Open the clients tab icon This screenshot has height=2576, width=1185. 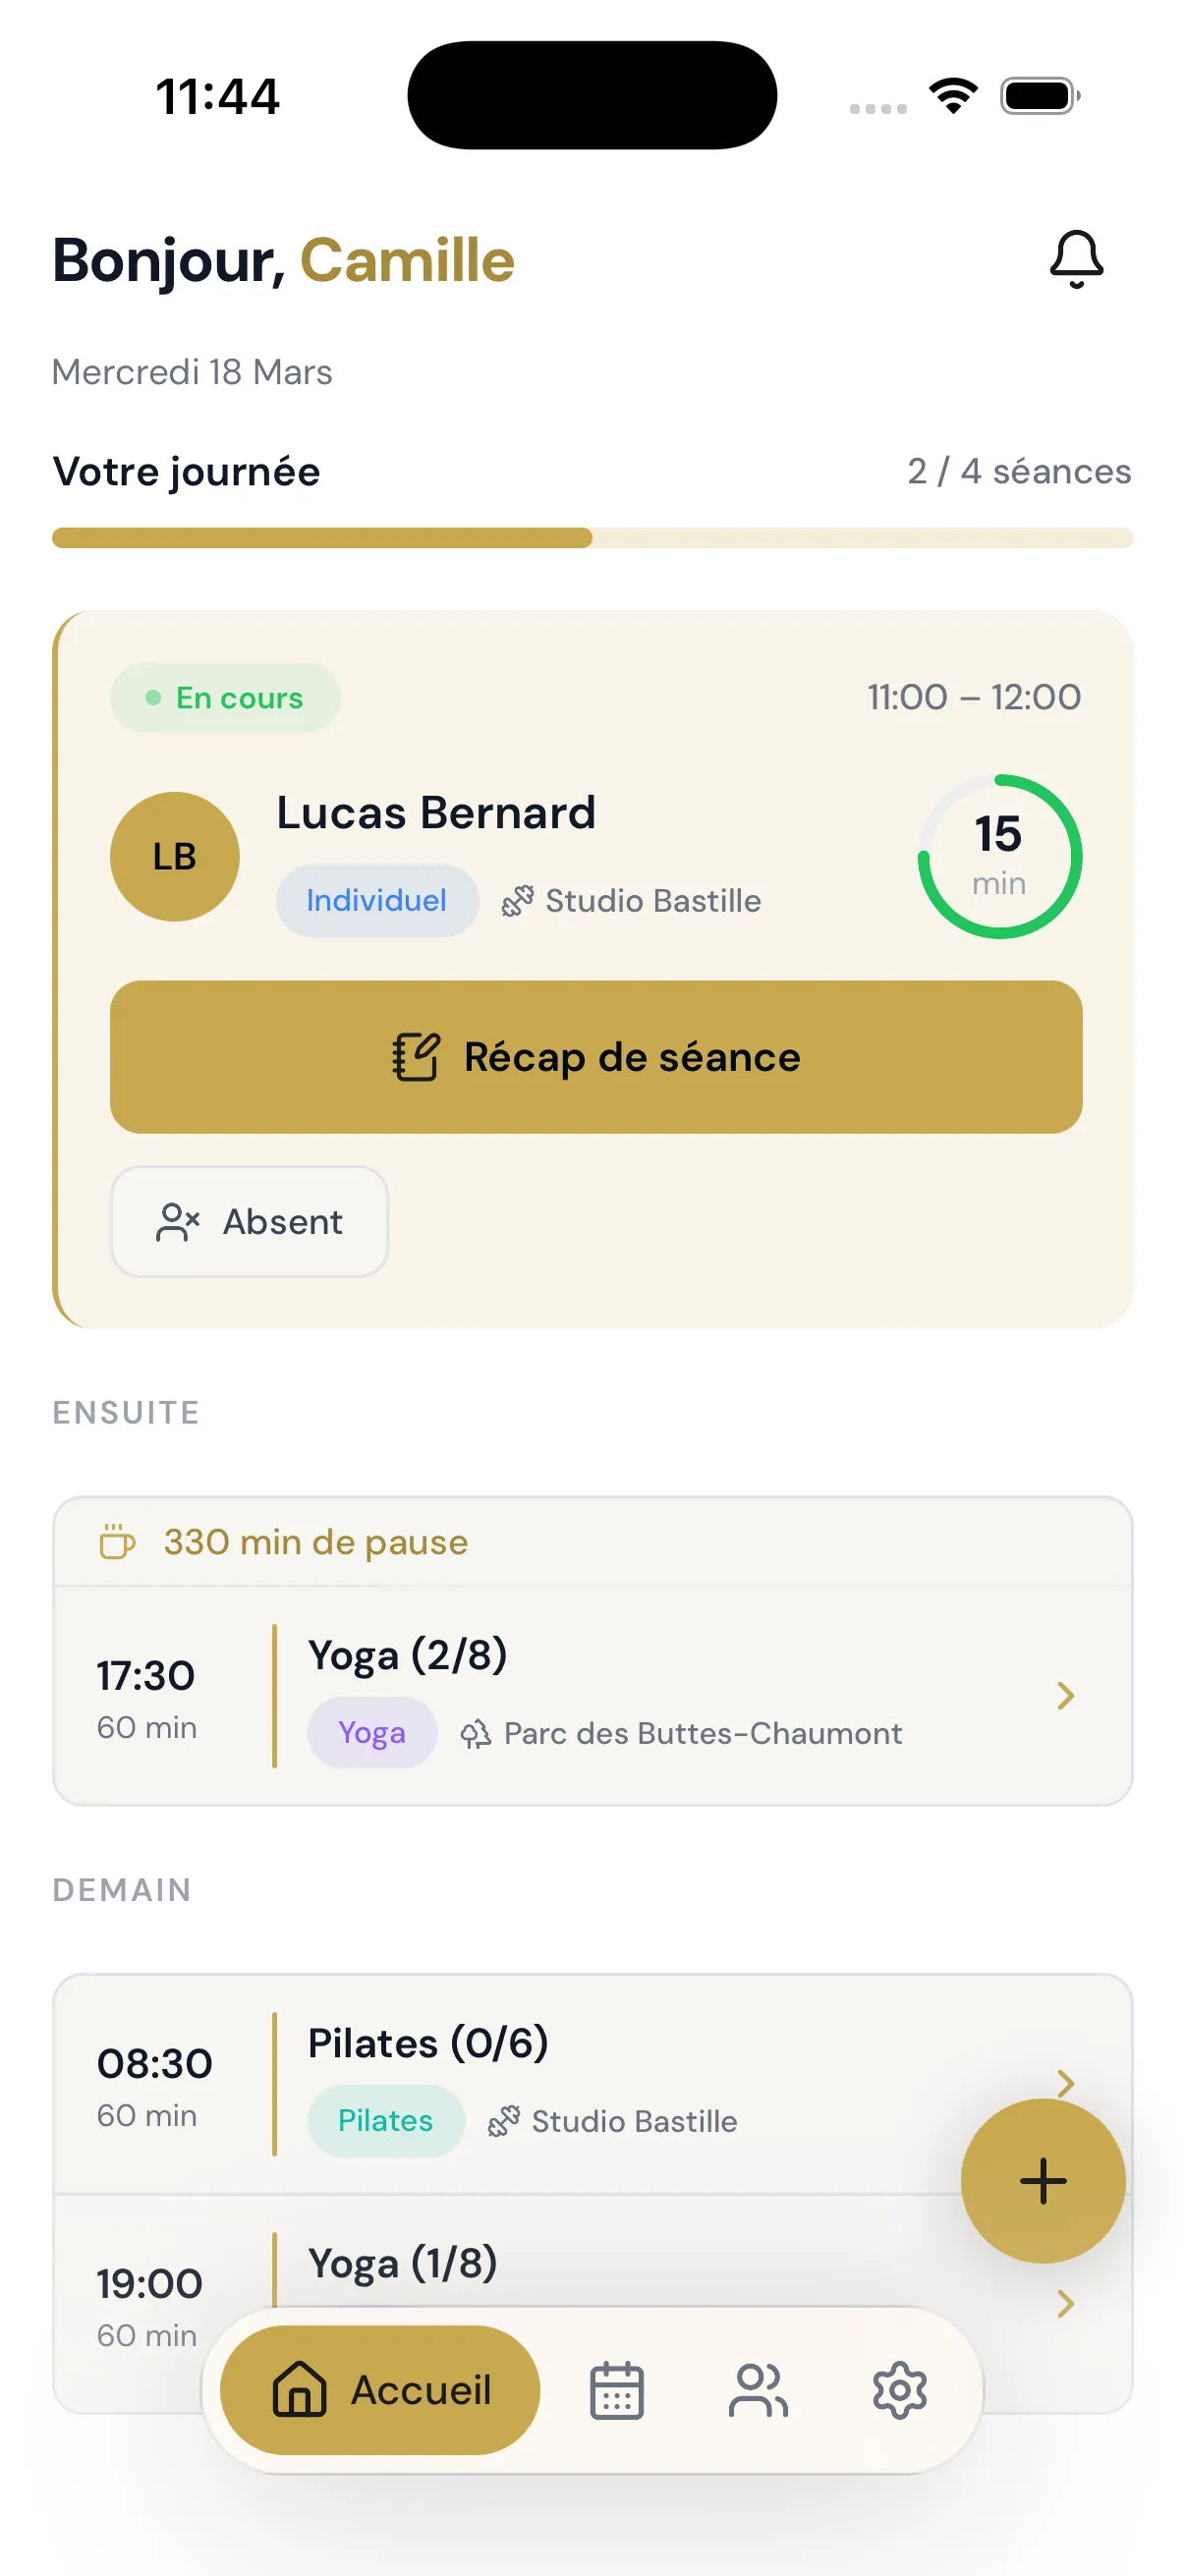tap(758, 2390)
